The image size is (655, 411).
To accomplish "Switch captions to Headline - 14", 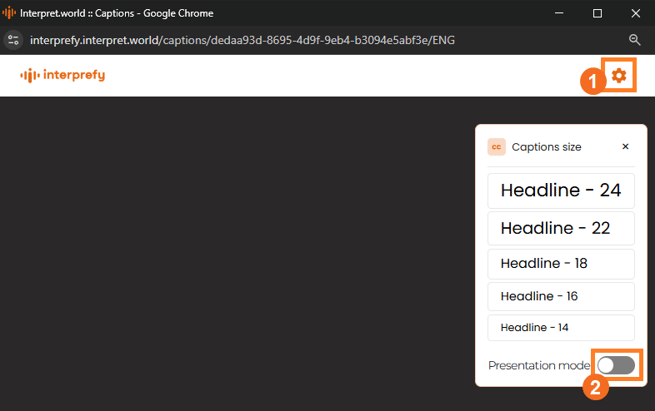I will 561,327.
